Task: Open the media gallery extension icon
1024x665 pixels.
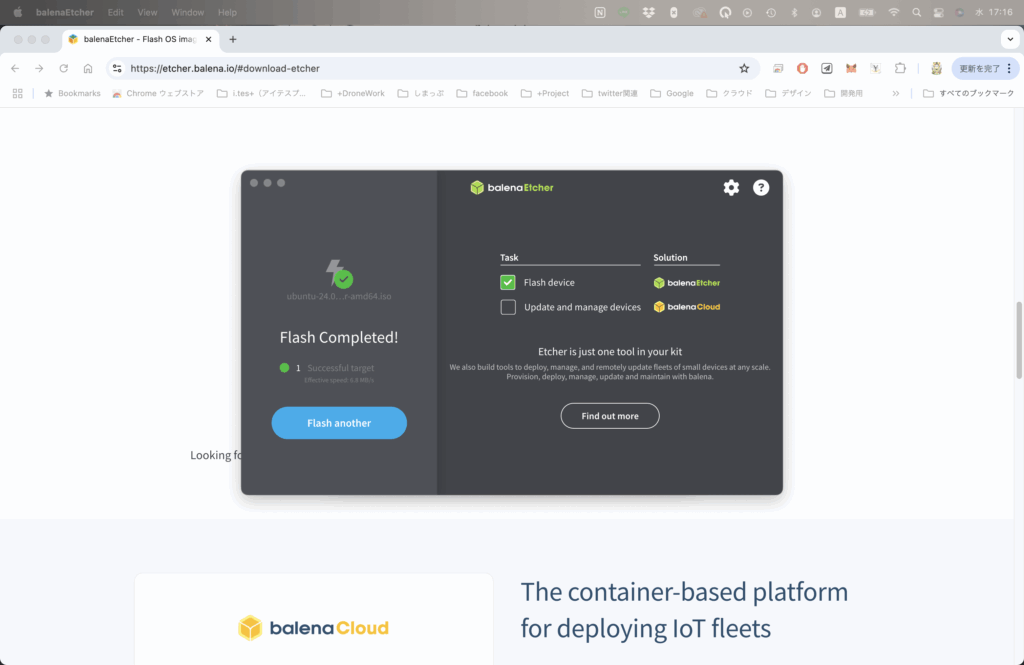Action: tap(778, 68)
